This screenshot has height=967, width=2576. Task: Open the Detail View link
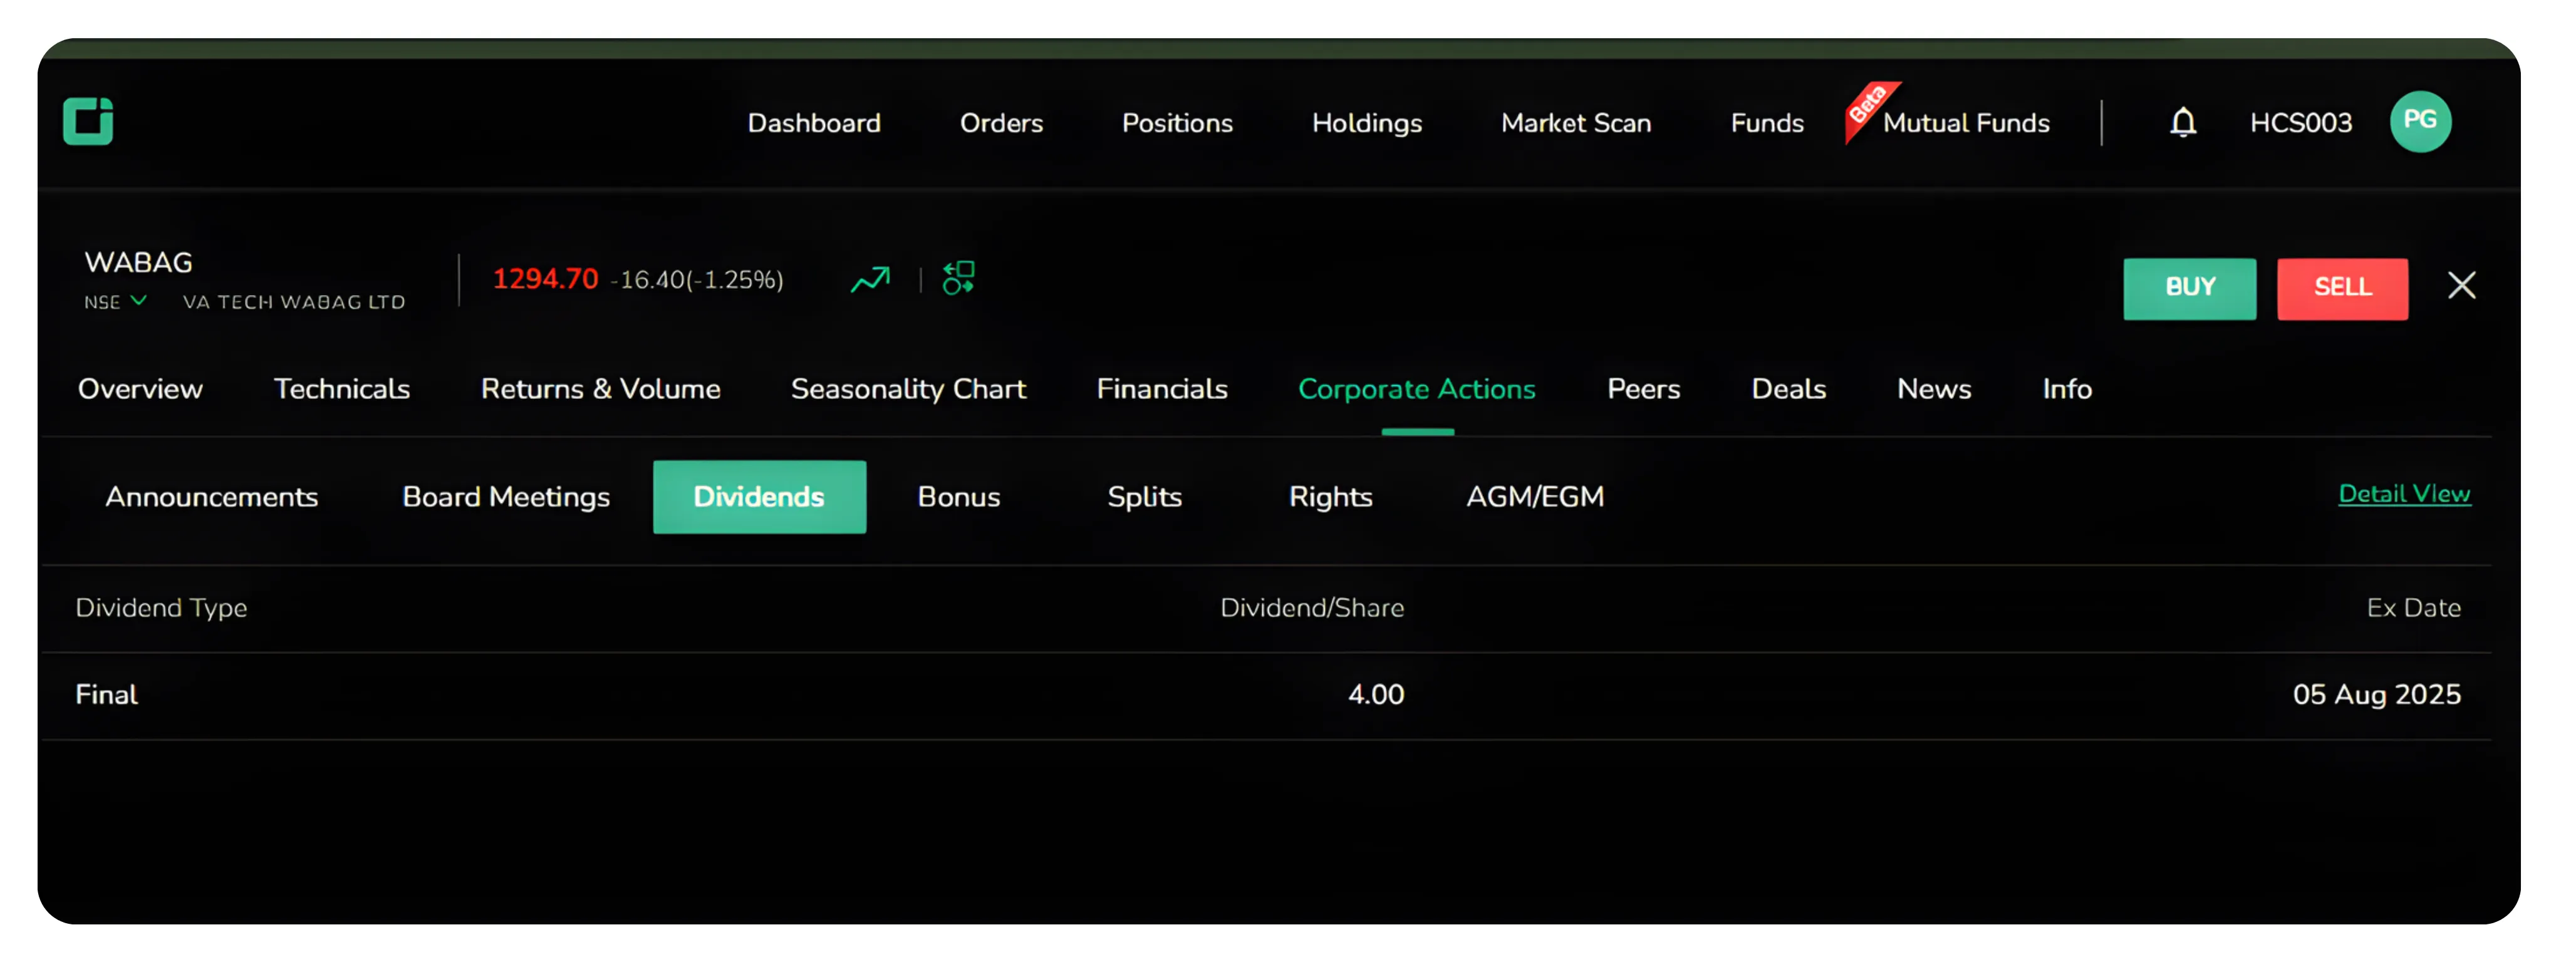(2404, 494)
